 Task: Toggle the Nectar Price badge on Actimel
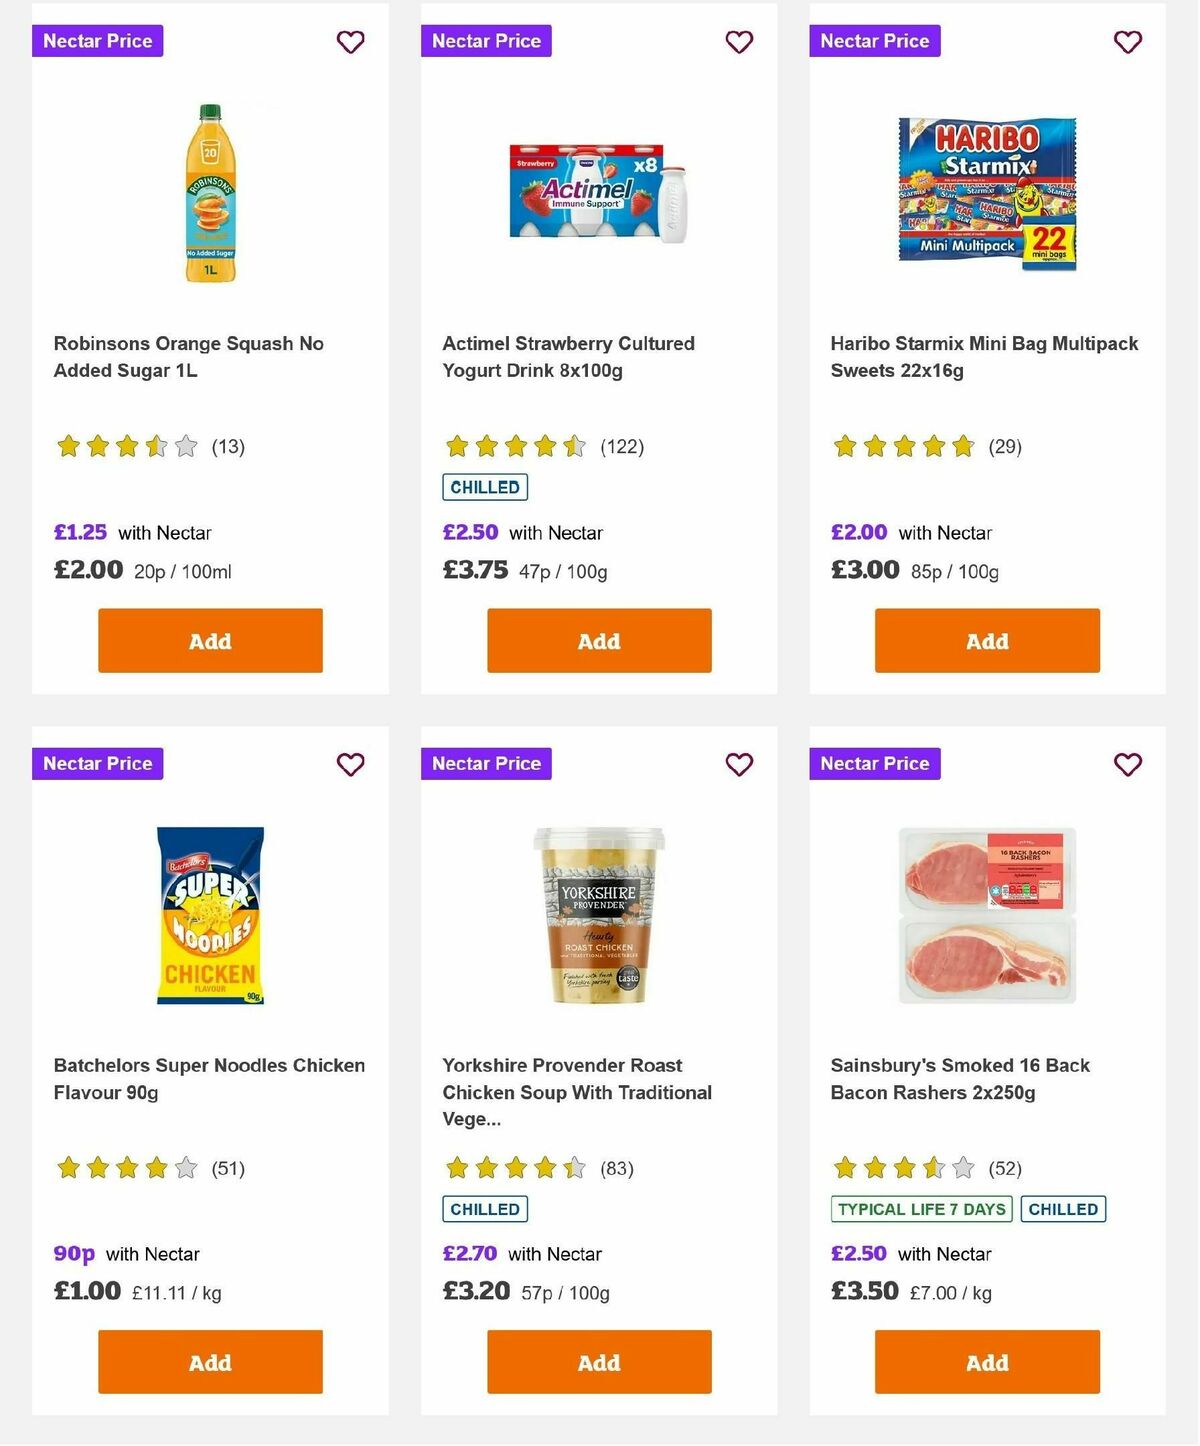(486, 41)
